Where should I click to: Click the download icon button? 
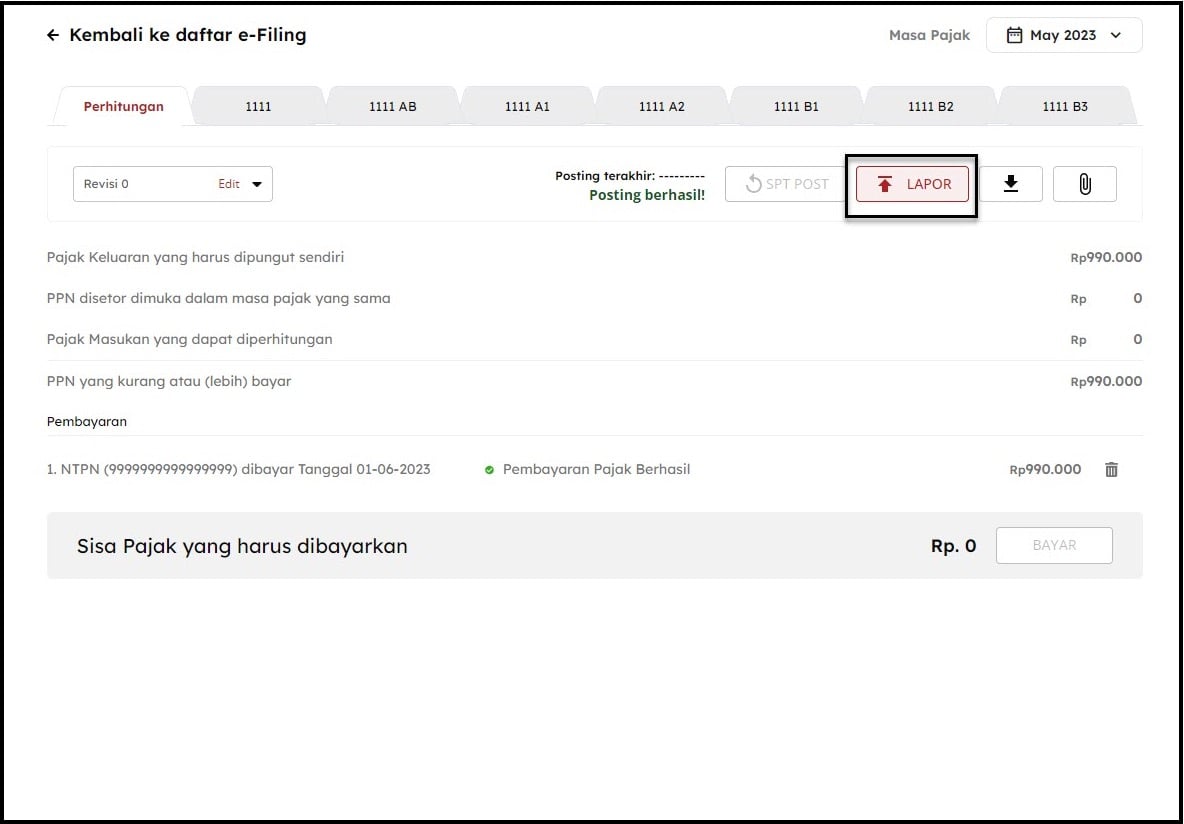[x=1010, y=184]
